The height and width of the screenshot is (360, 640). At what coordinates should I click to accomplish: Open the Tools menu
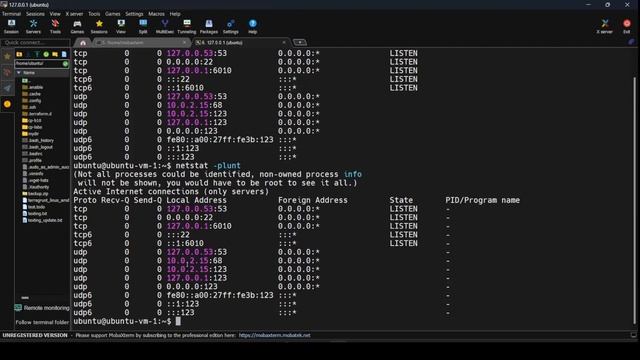pos(94,14)
